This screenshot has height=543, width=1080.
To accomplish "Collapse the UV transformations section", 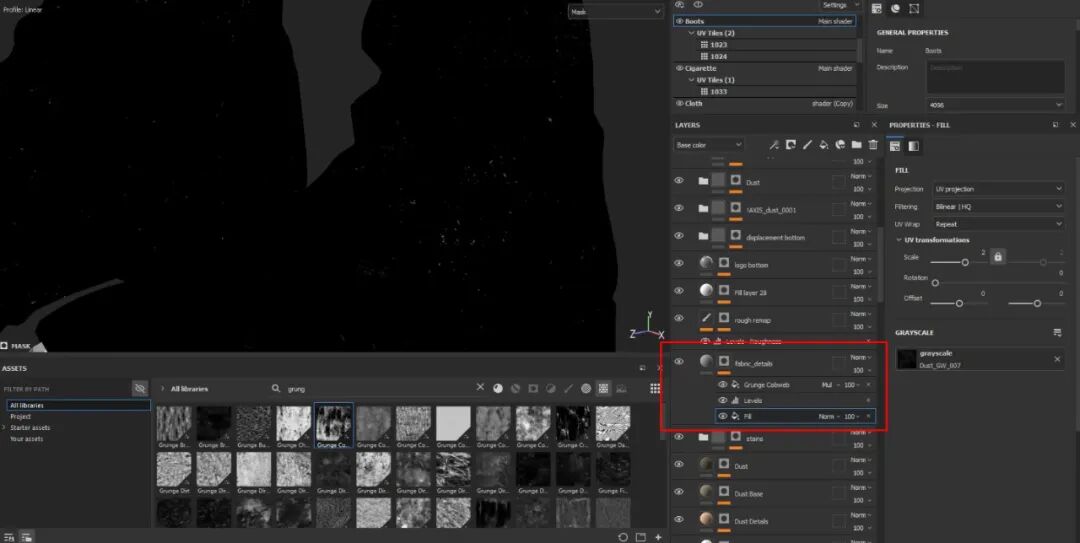I will pos(900,240).
